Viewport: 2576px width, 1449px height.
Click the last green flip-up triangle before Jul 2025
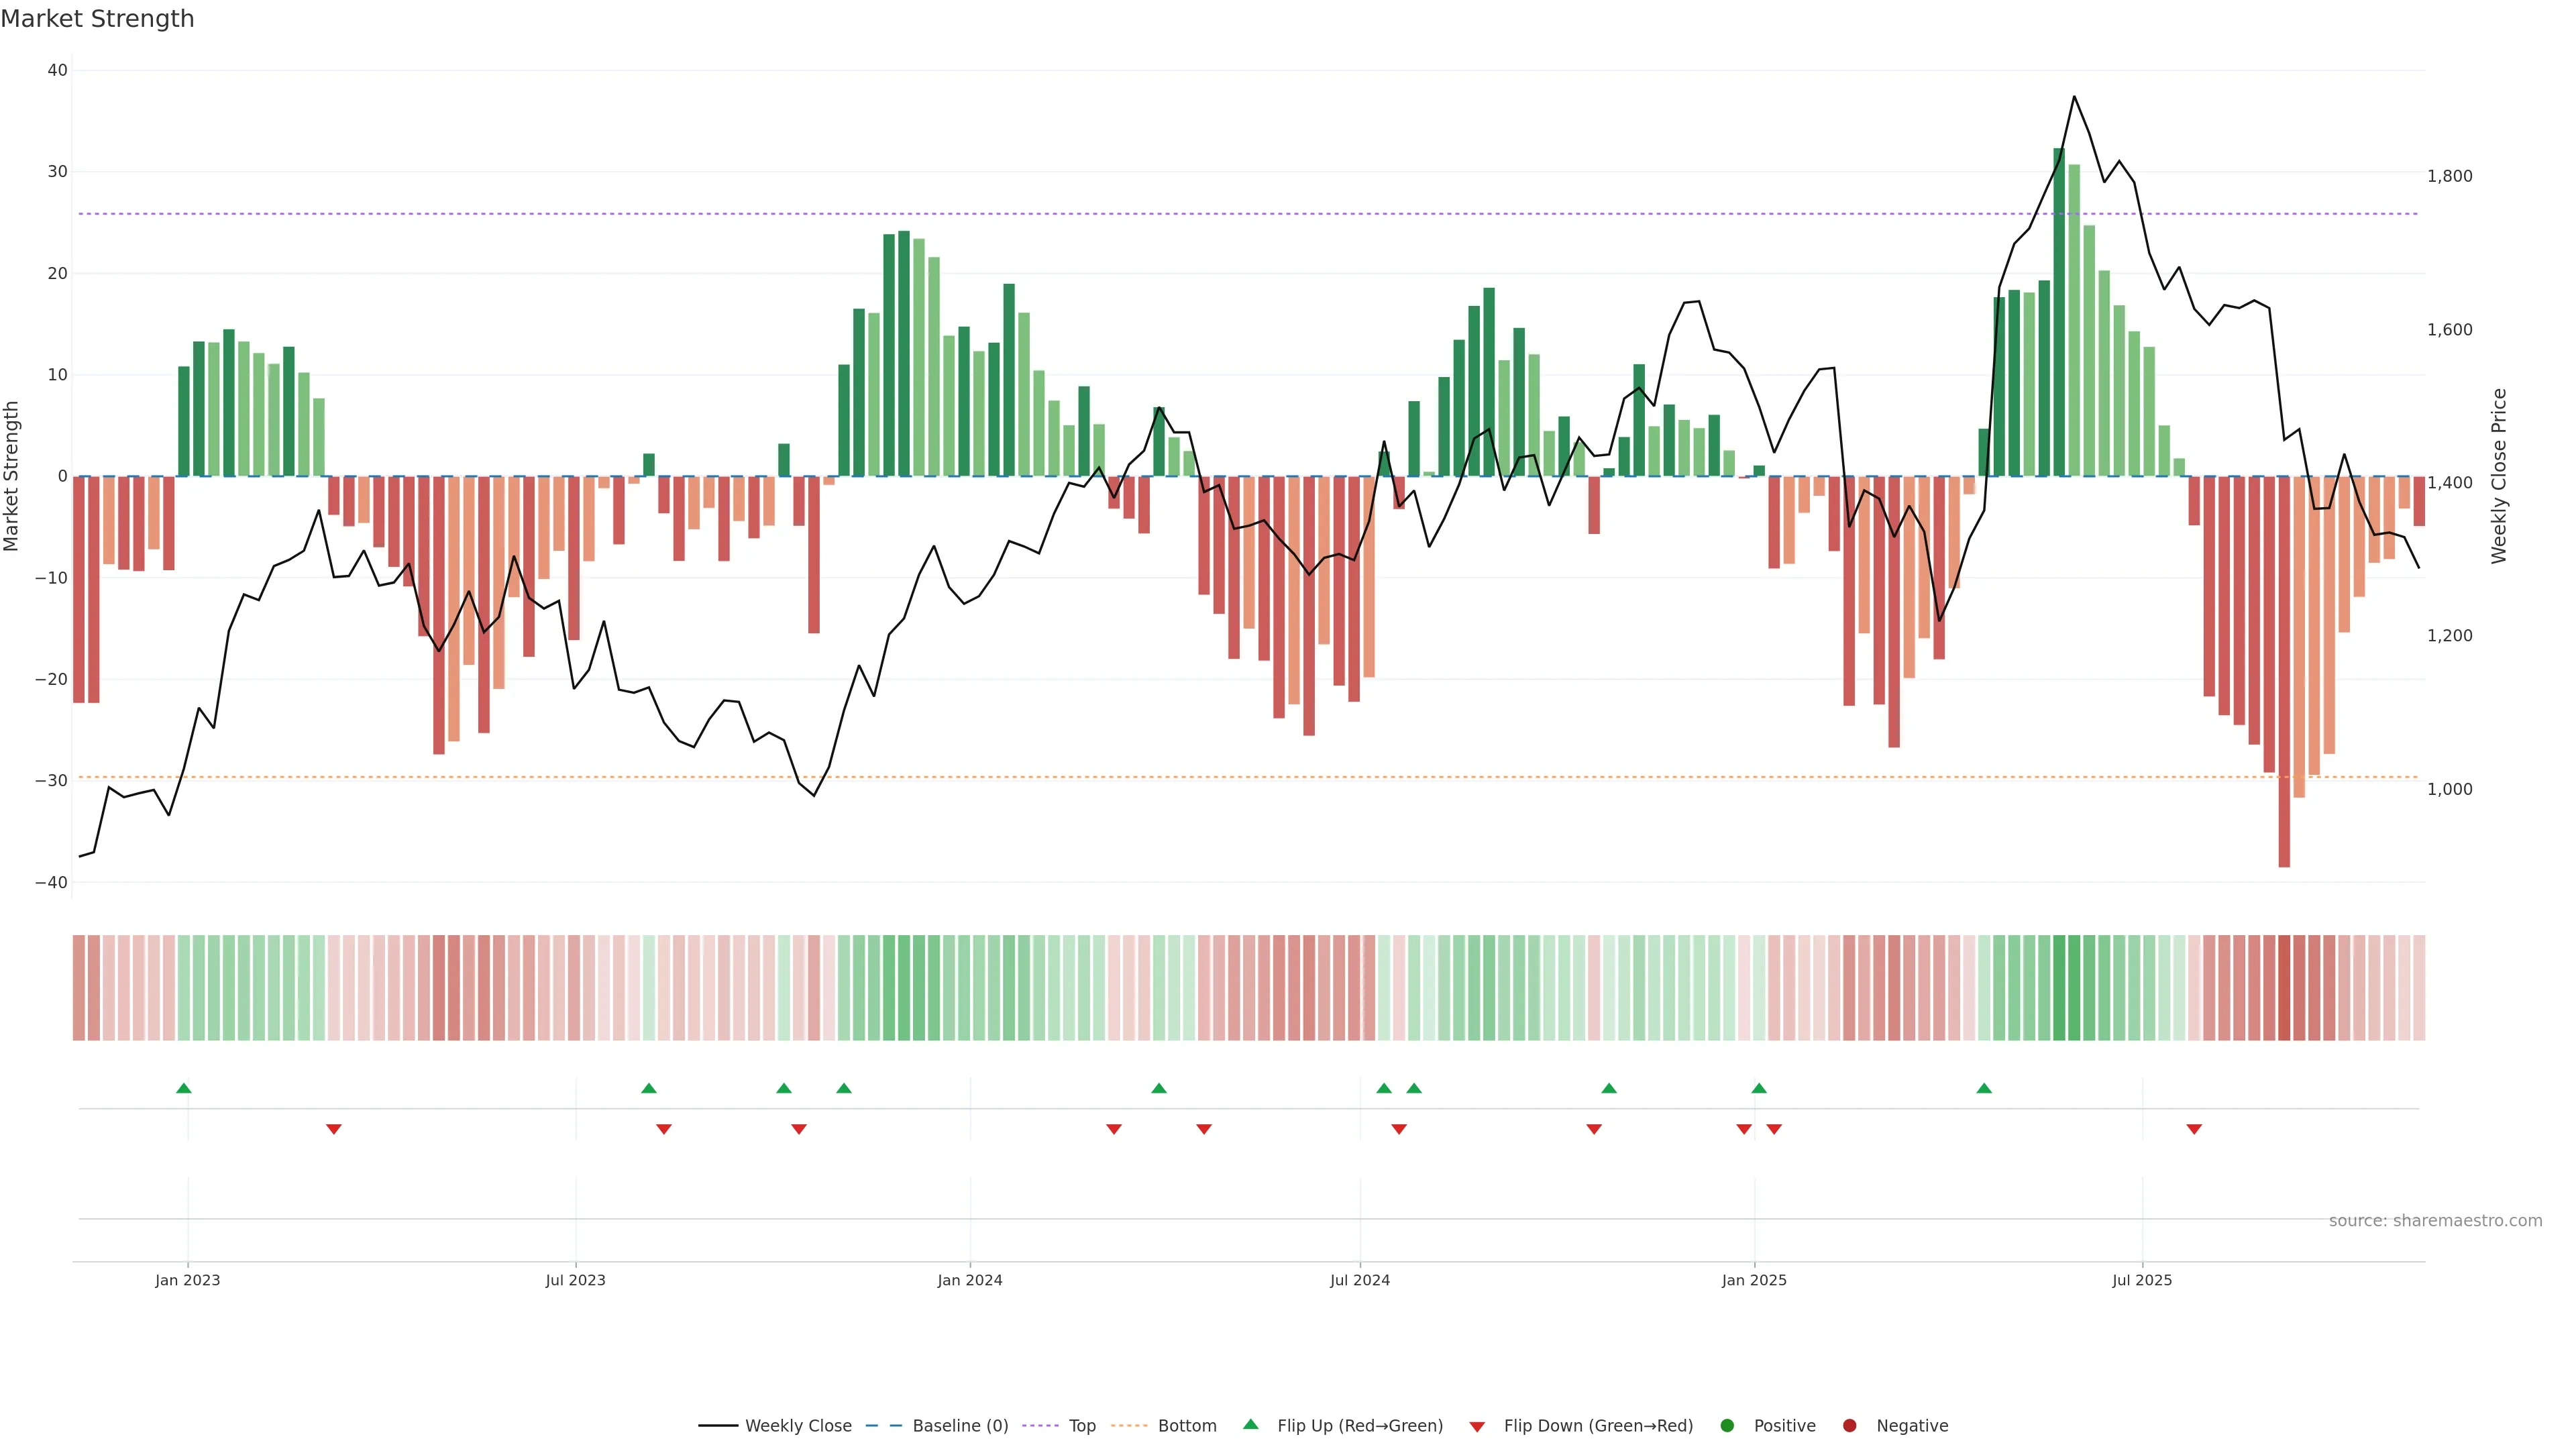click(x=1984, y=1088)
